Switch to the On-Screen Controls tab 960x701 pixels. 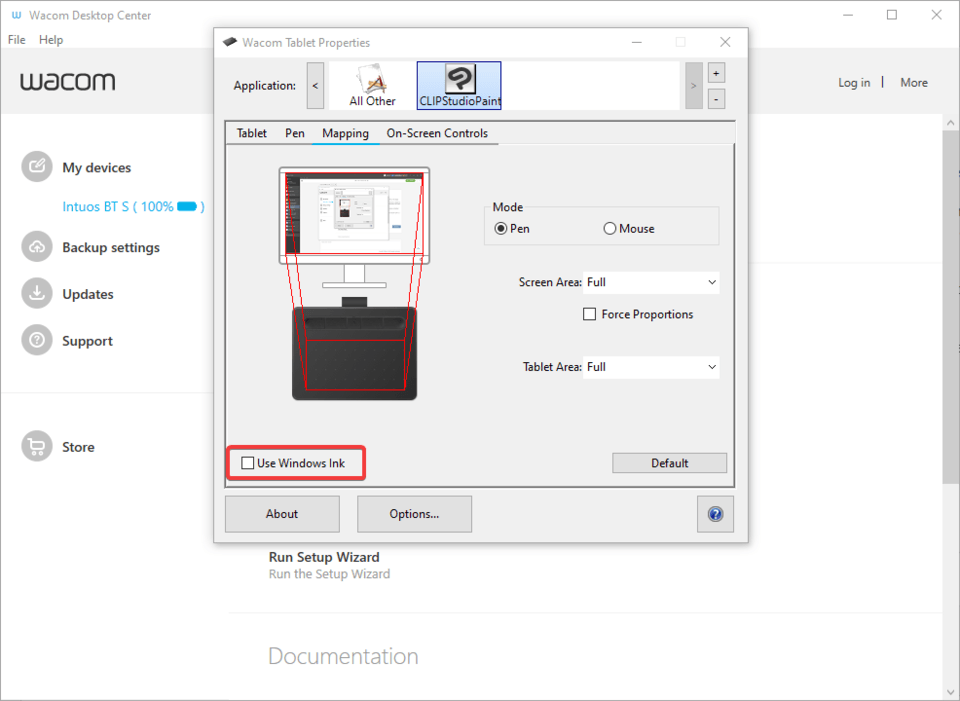[438, 133]
